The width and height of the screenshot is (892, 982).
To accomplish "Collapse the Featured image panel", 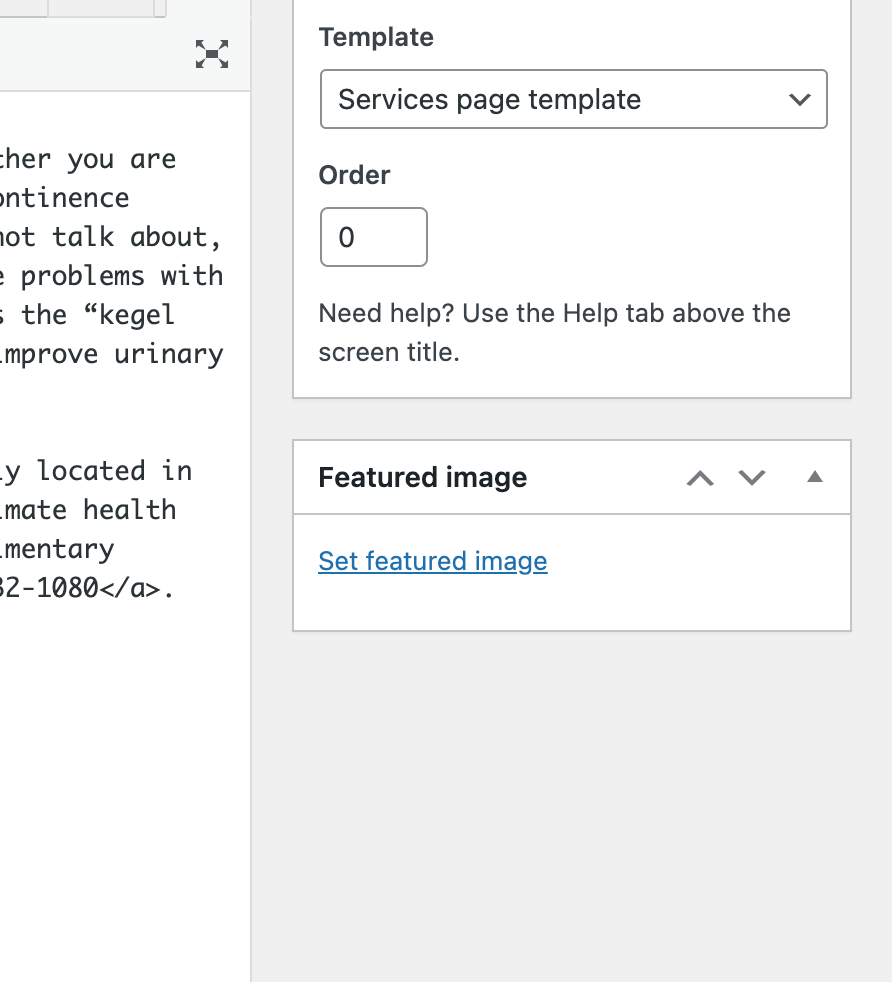I will coord(814,477).
